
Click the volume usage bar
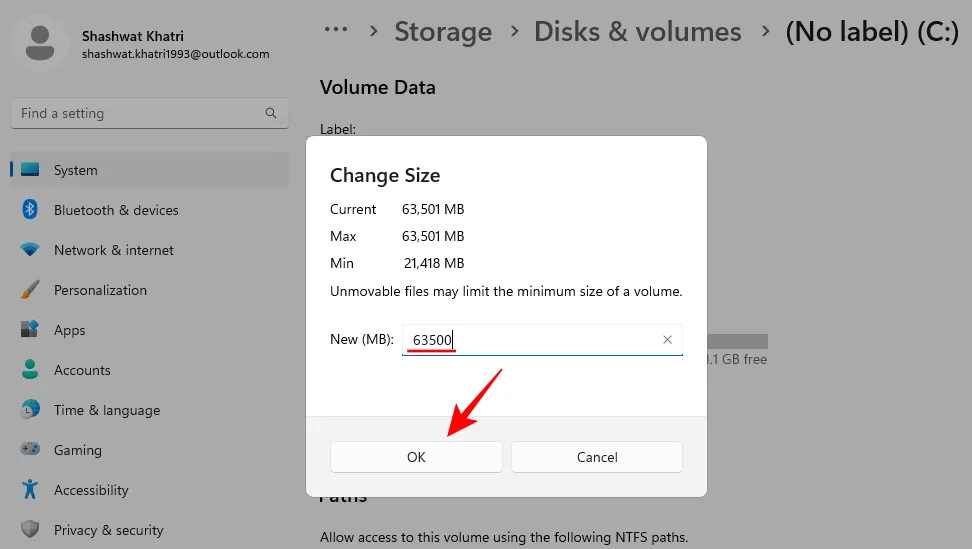(x=737, y=341)
